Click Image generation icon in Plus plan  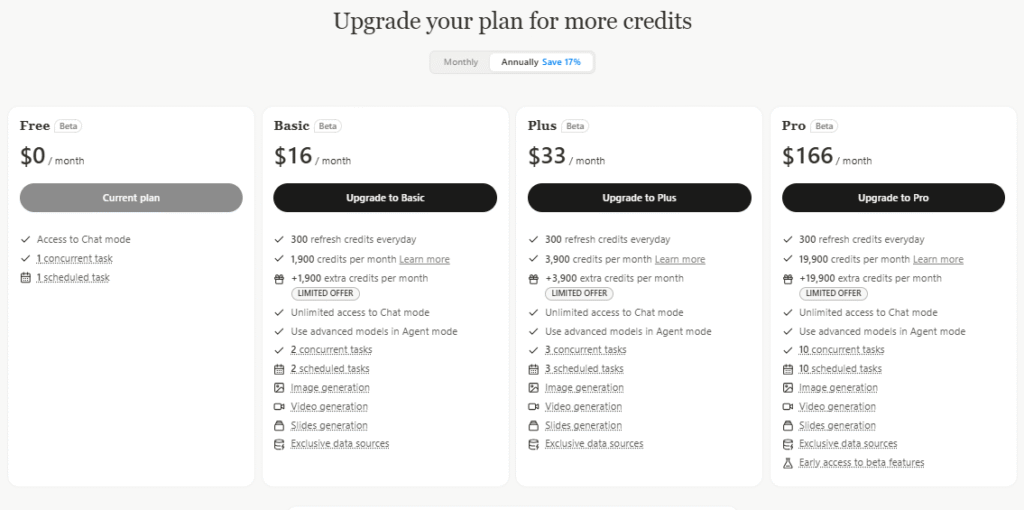tap(534, 388)
